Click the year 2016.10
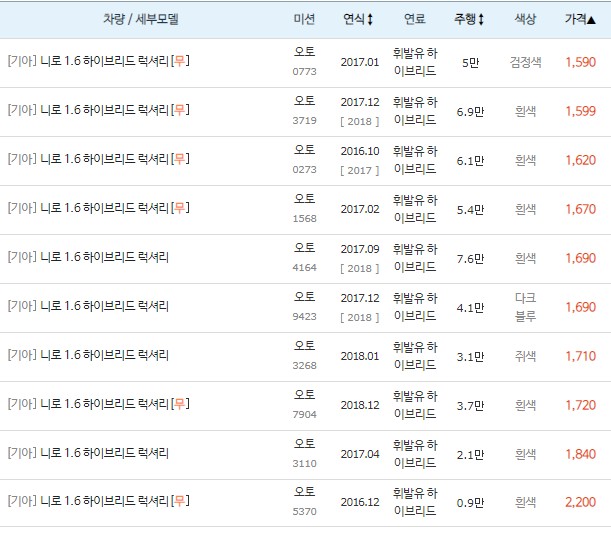This screenshot has width=611, height=535. [360, 151]
